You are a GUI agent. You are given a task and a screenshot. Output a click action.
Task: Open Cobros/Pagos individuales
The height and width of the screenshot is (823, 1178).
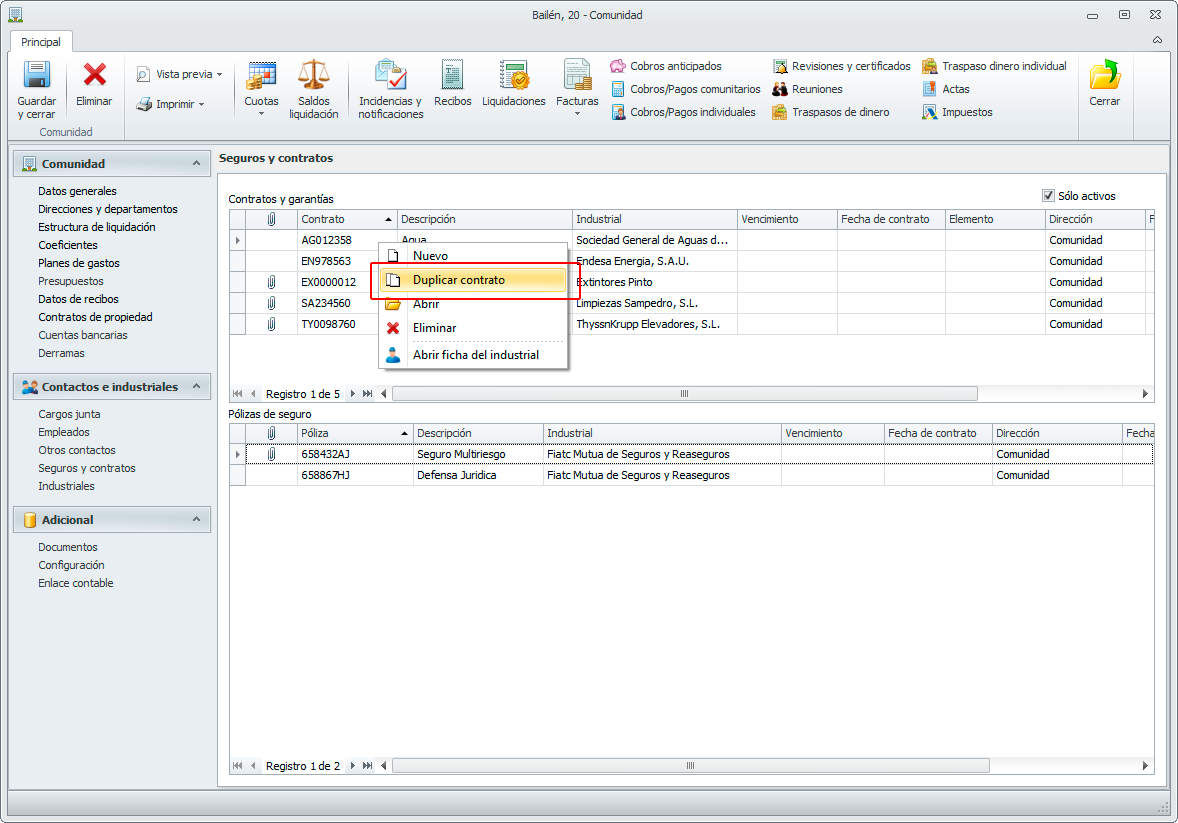coord(684,112)
